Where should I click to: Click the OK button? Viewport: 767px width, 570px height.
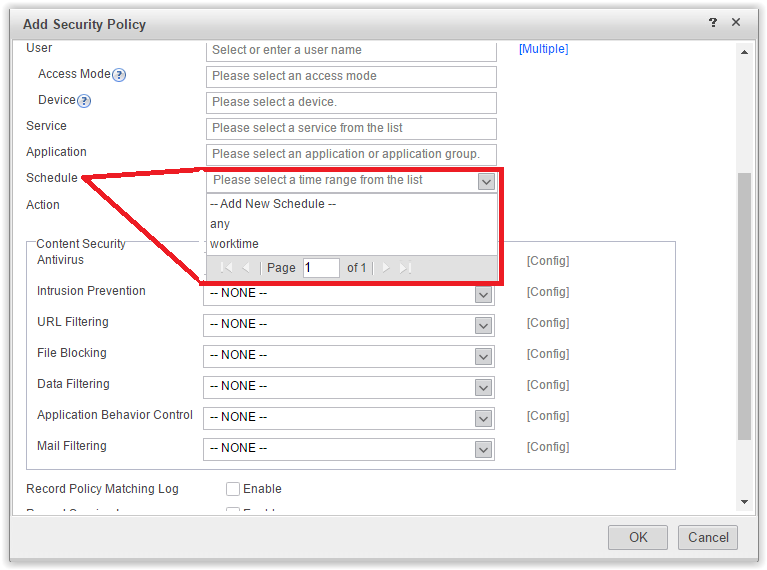point(638,537)
